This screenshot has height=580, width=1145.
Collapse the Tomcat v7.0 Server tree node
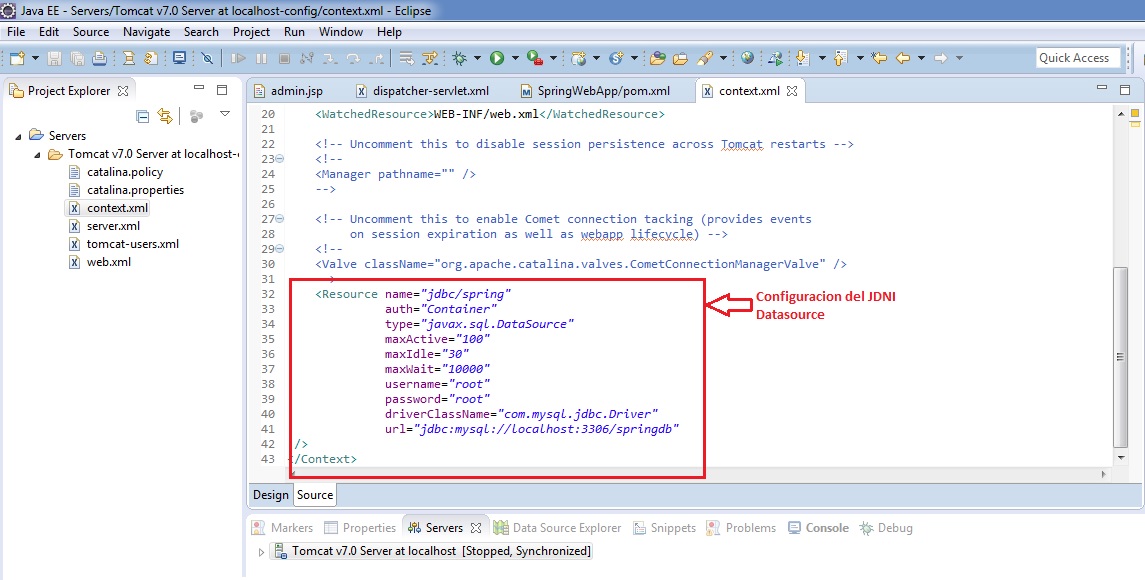(x=39, y=153)
